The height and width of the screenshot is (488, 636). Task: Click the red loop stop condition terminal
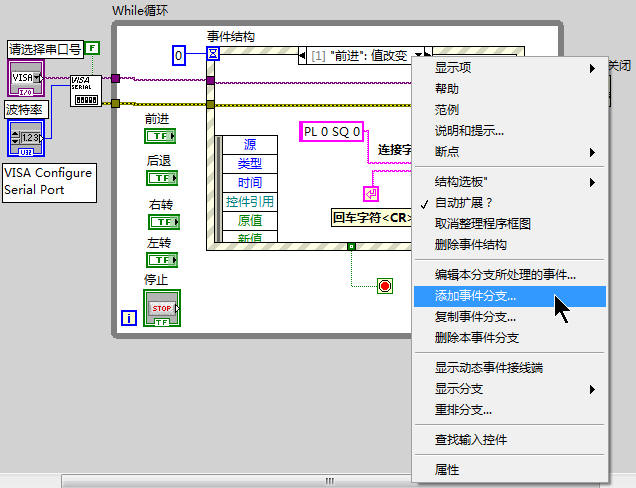pos(385,286)
